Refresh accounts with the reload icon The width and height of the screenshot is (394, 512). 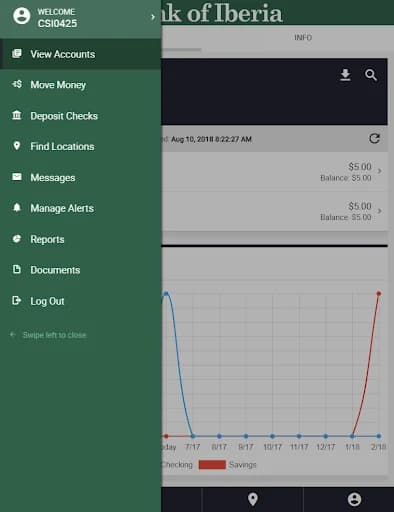click(x=374, y=138)
